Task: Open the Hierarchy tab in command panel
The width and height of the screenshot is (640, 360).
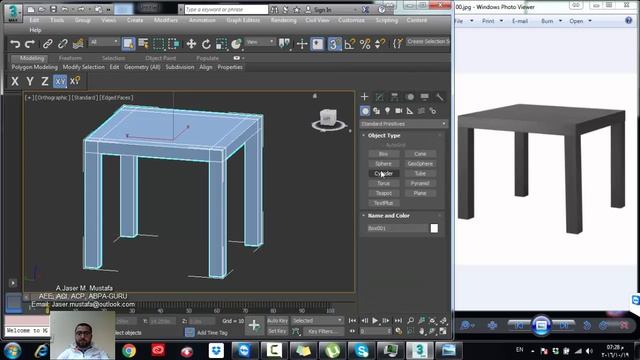Action: point(394,97)
